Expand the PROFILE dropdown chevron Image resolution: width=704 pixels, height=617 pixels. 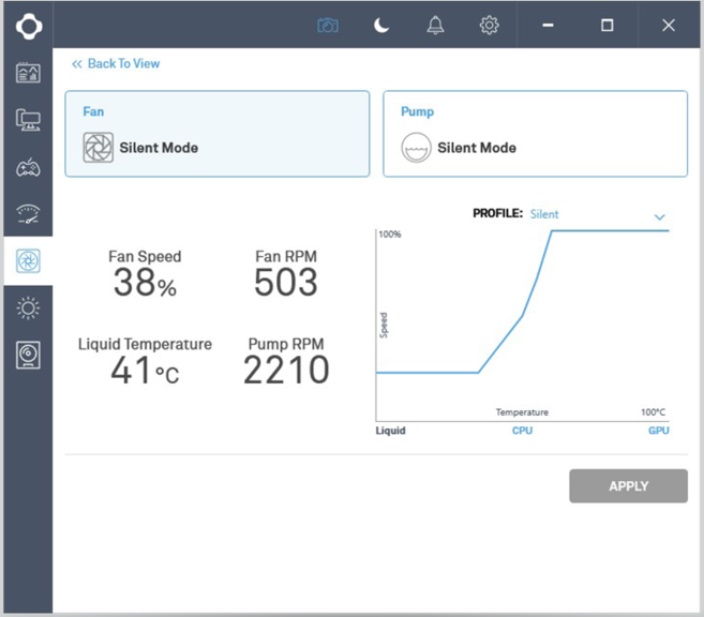pos(659,216)
